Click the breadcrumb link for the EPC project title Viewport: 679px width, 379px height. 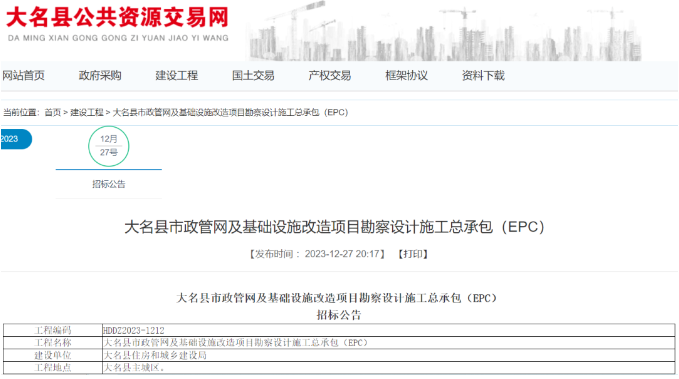click(x=230, y=113)
